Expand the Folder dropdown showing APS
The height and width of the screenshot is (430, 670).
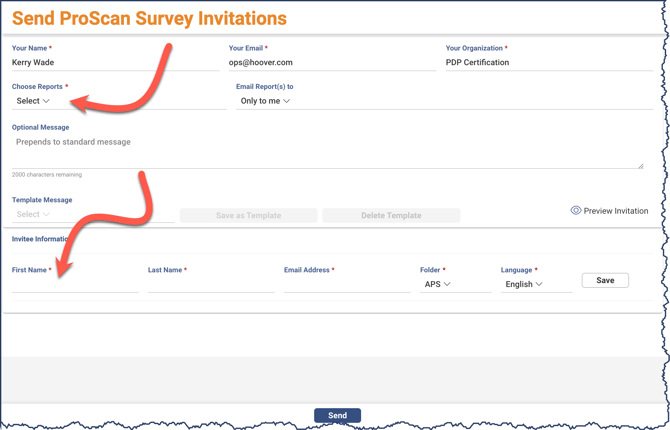point(438,284)
